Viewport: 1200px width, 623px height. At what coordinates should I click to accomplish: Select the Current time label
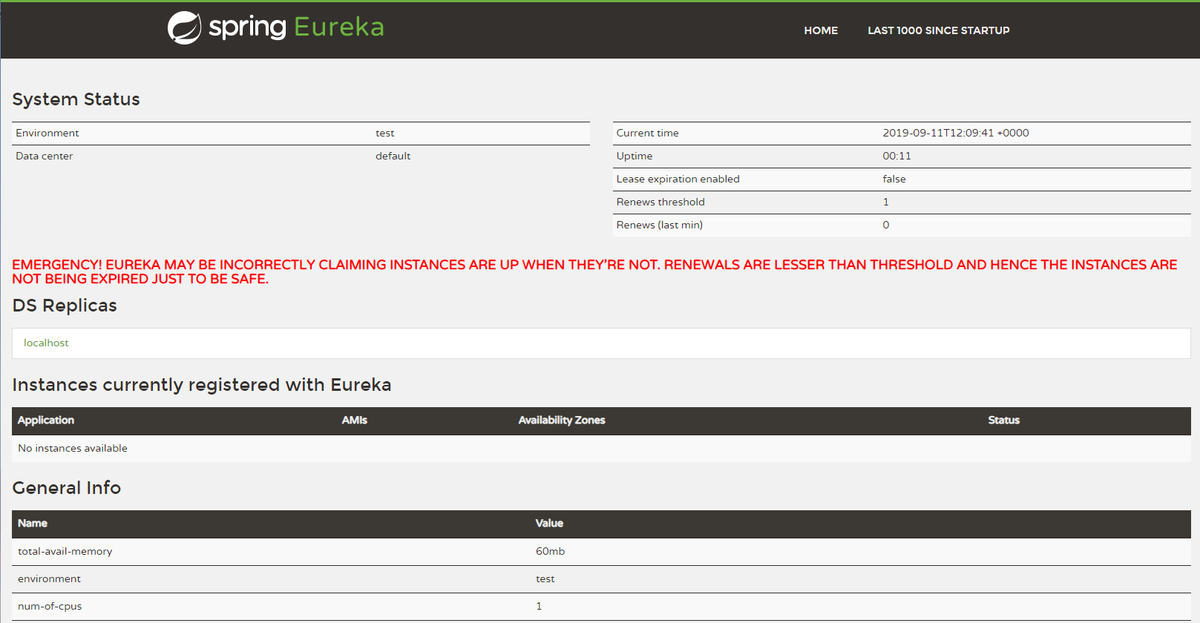pos(647,133)
